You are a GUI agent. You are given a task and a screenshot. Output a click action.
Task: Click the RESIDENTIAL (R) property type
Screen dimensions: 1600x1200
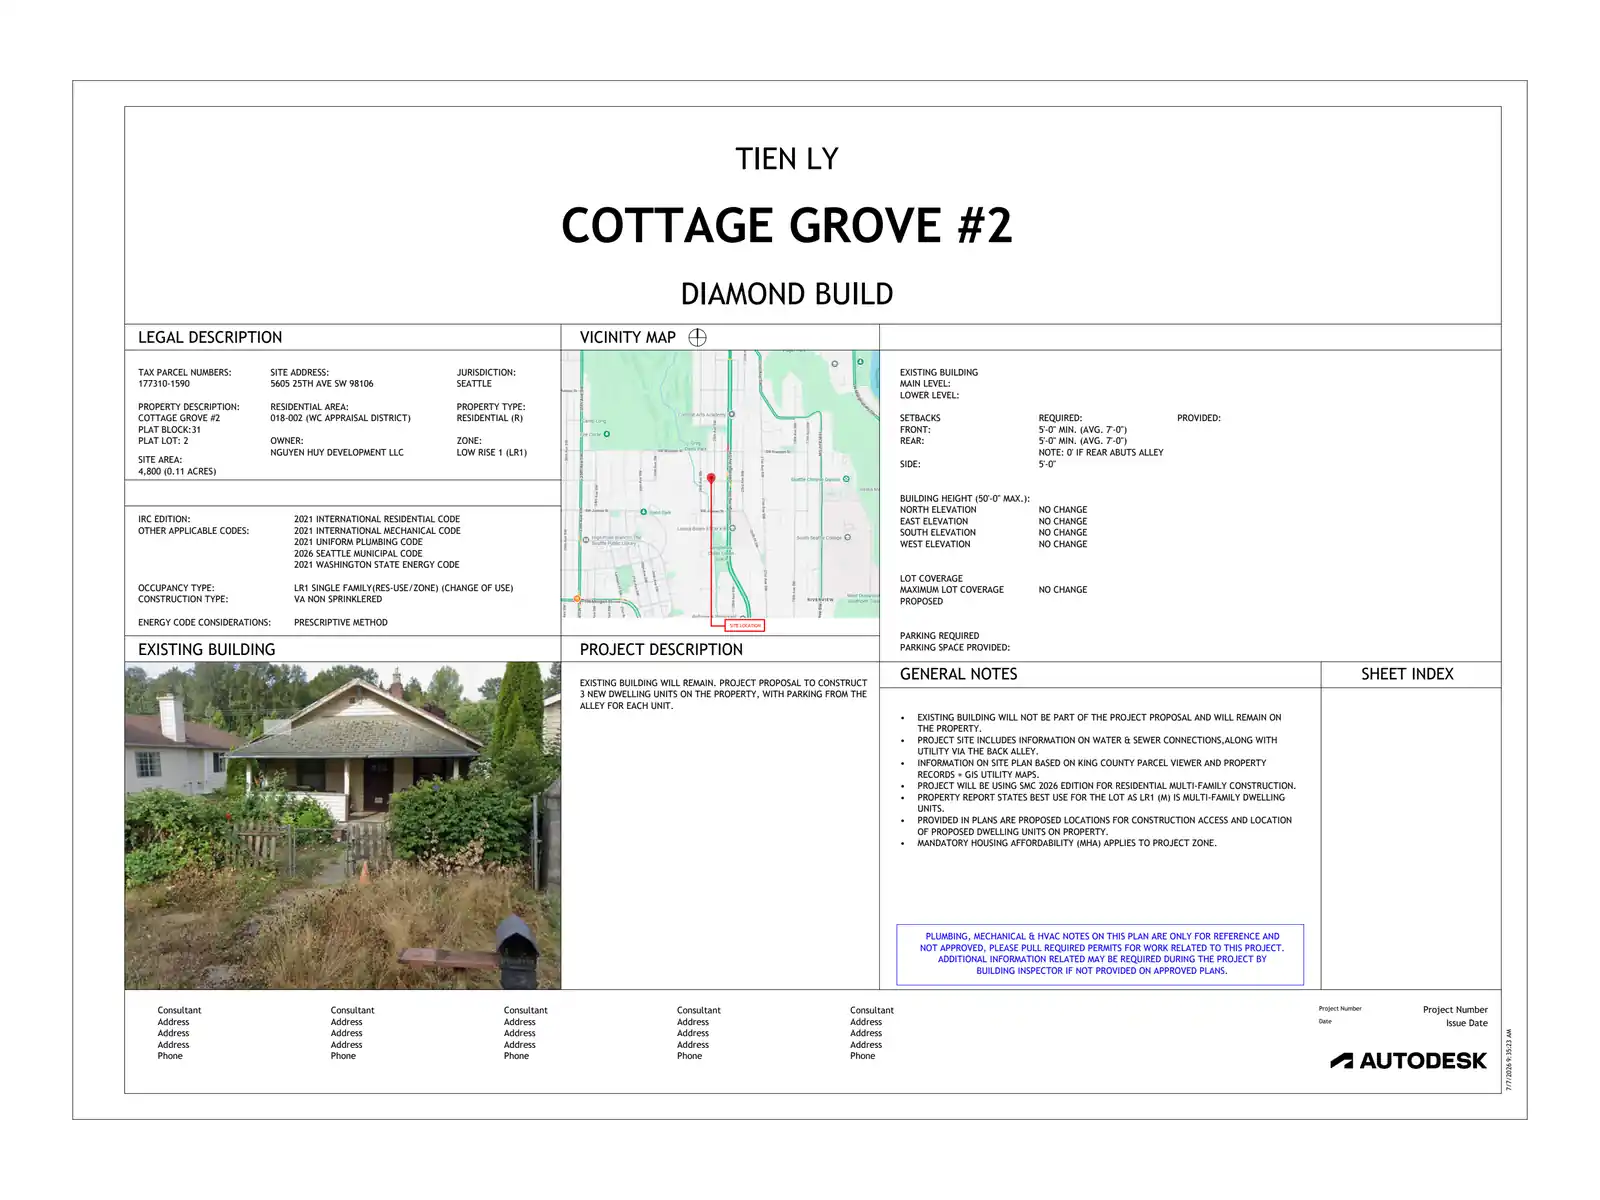pyautogui.click(x=490, y=419)
